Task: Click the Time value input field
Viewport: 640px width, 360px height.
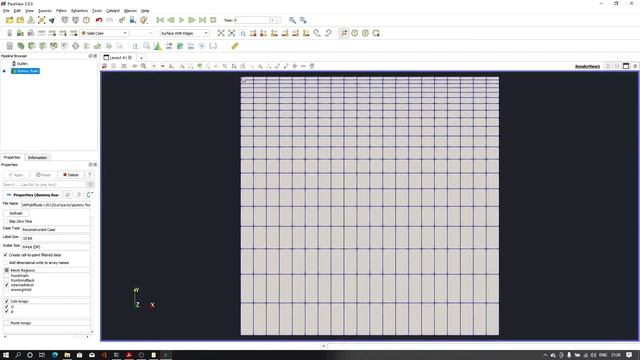Action: pyautogui.click(x=251, y=20)
